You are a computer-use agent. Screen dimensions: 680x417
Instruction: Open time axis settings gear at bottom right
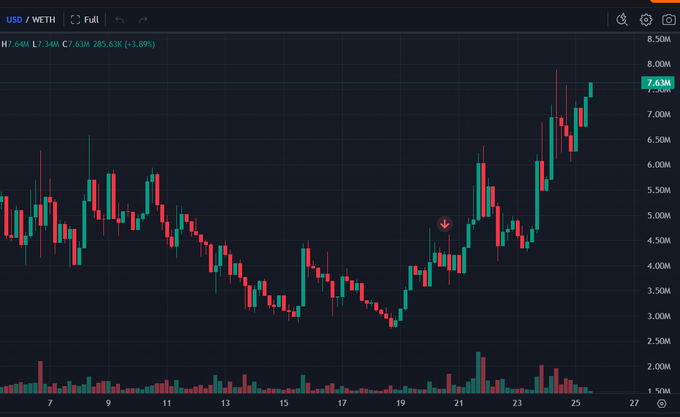pyautogui.click(x=661, y=404)
